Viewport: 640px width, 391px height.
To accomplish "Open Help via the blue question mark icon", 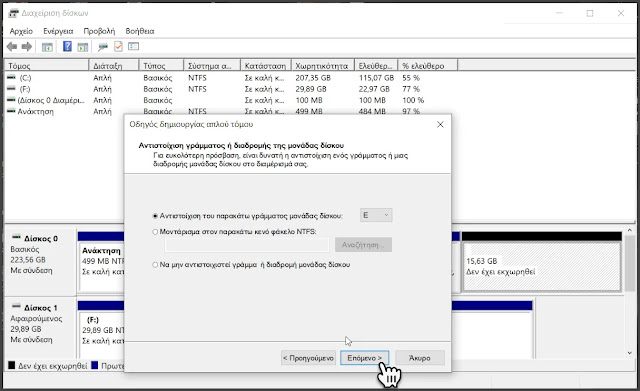I will [67, 47].
